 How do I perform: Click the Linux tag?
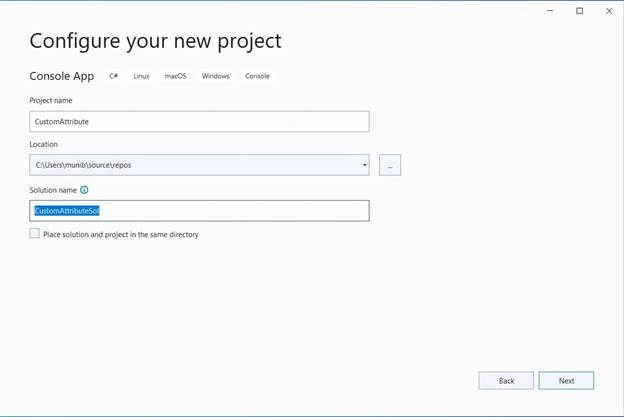(141, 76)
